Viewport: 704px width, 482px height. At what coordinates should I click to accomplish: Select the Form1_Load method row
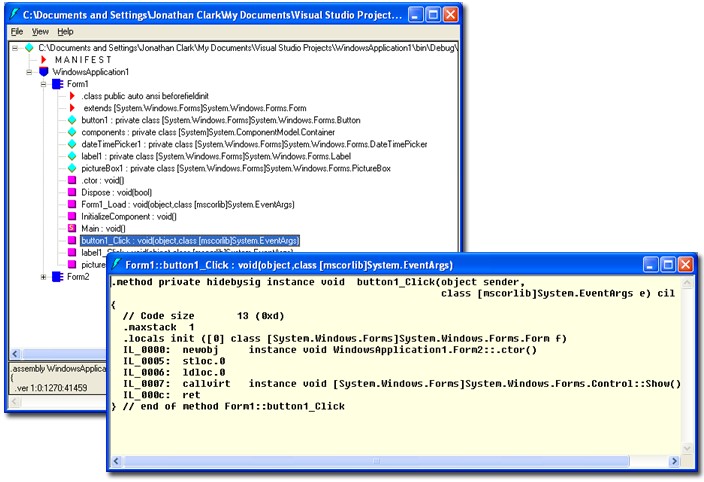(188, 205)
